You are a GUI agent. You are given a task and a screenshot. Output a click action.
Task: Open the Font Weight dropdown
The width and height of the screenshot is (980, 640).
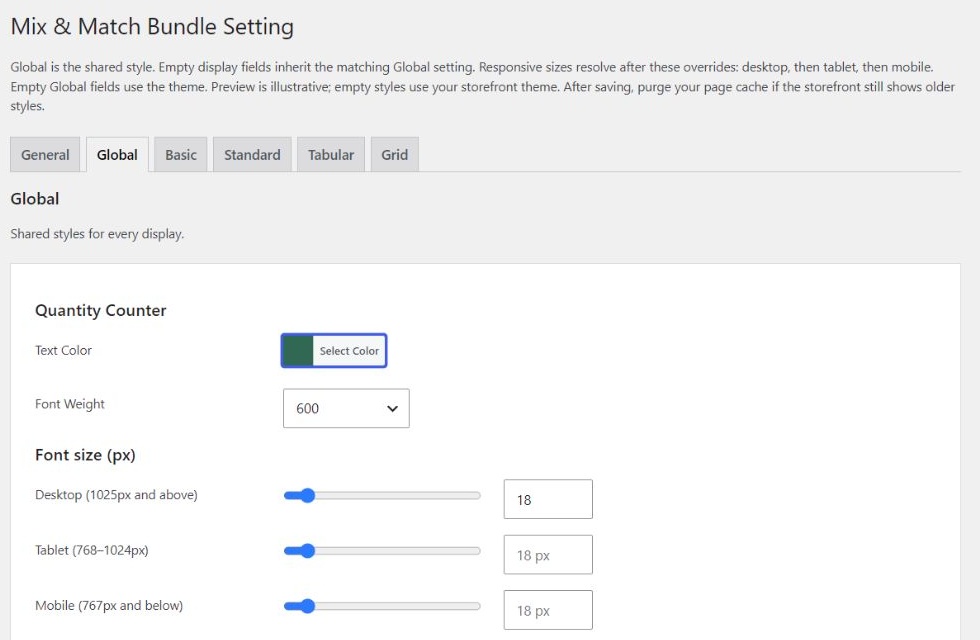346,408
